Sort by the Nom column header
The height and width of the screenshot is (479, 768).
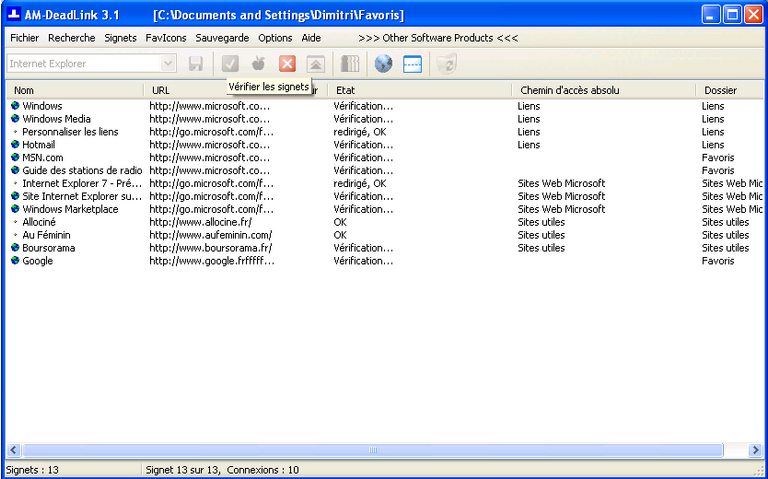[75, 90]
